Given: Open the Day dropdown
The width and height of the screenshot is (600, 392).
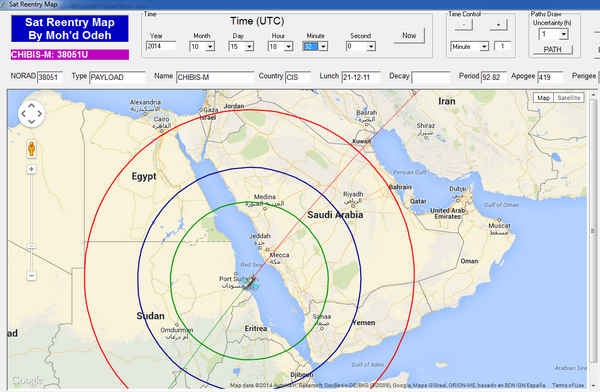Looking at the screenshot, I should (x=249, y=47).
